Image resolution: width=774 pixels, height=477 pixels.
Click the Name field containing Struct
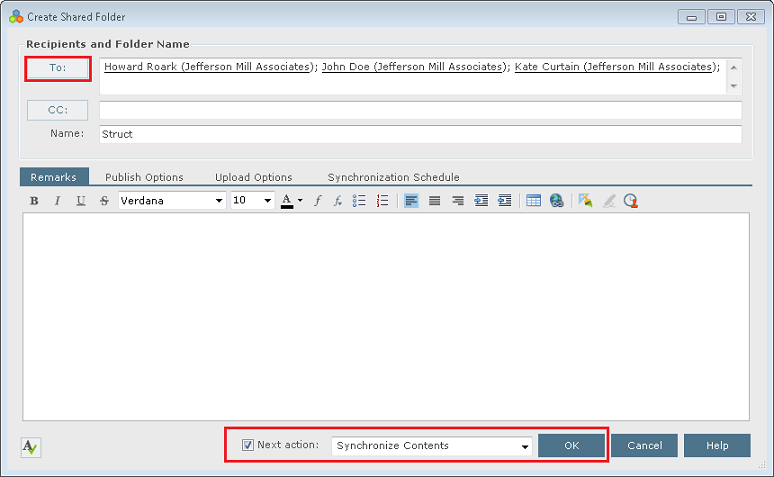[420, 134]
